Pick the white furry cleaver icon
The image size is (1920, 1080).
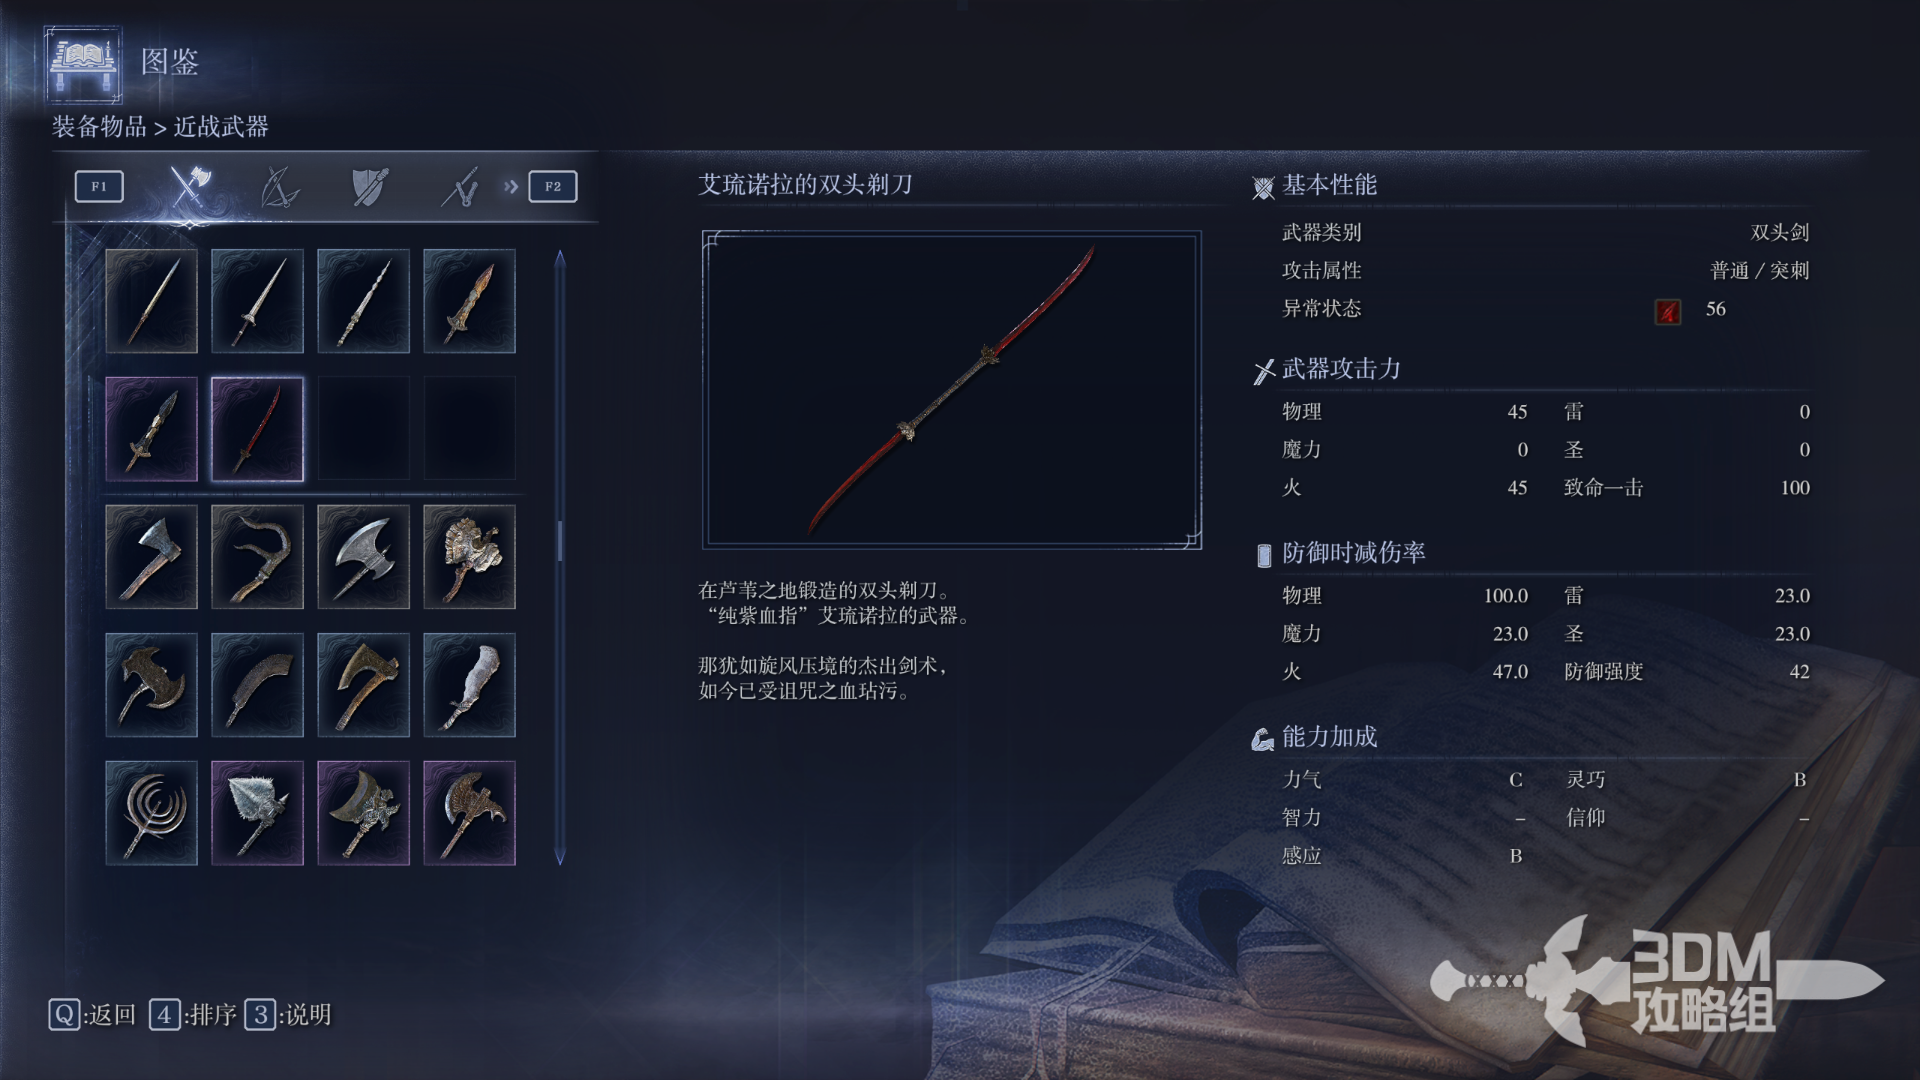469,685
